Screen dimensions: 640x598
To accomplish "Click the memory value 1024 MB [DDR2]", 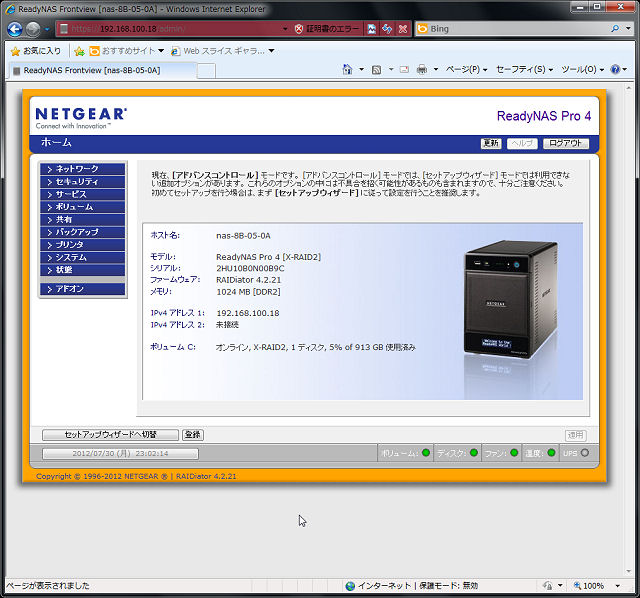I will (x=248, y=292).
